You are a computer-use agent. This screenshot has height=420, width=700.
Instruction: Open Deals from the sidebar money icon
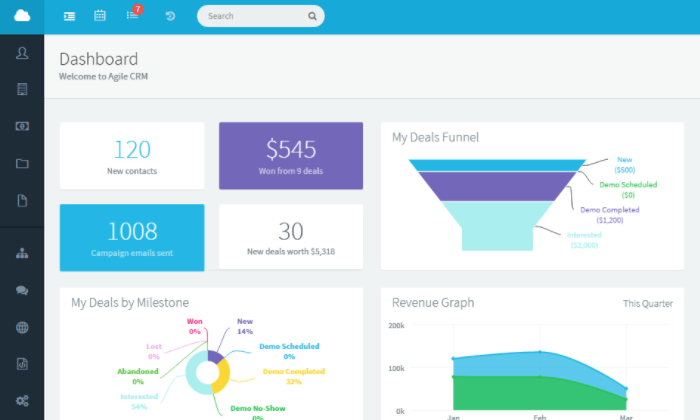22,126
